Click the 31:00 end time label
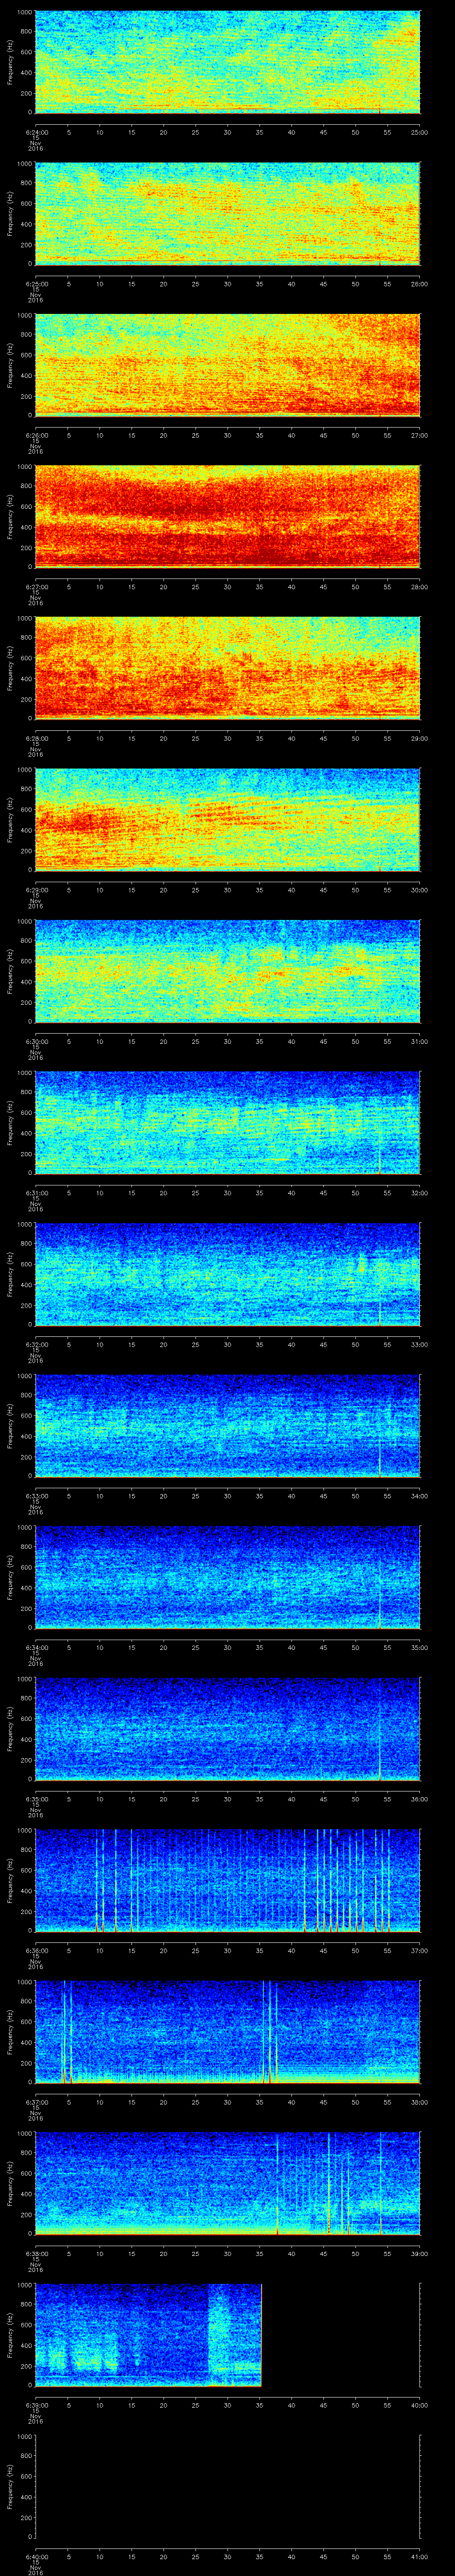The height and width of the screenshot is (2576, 455). (419, 1041)
